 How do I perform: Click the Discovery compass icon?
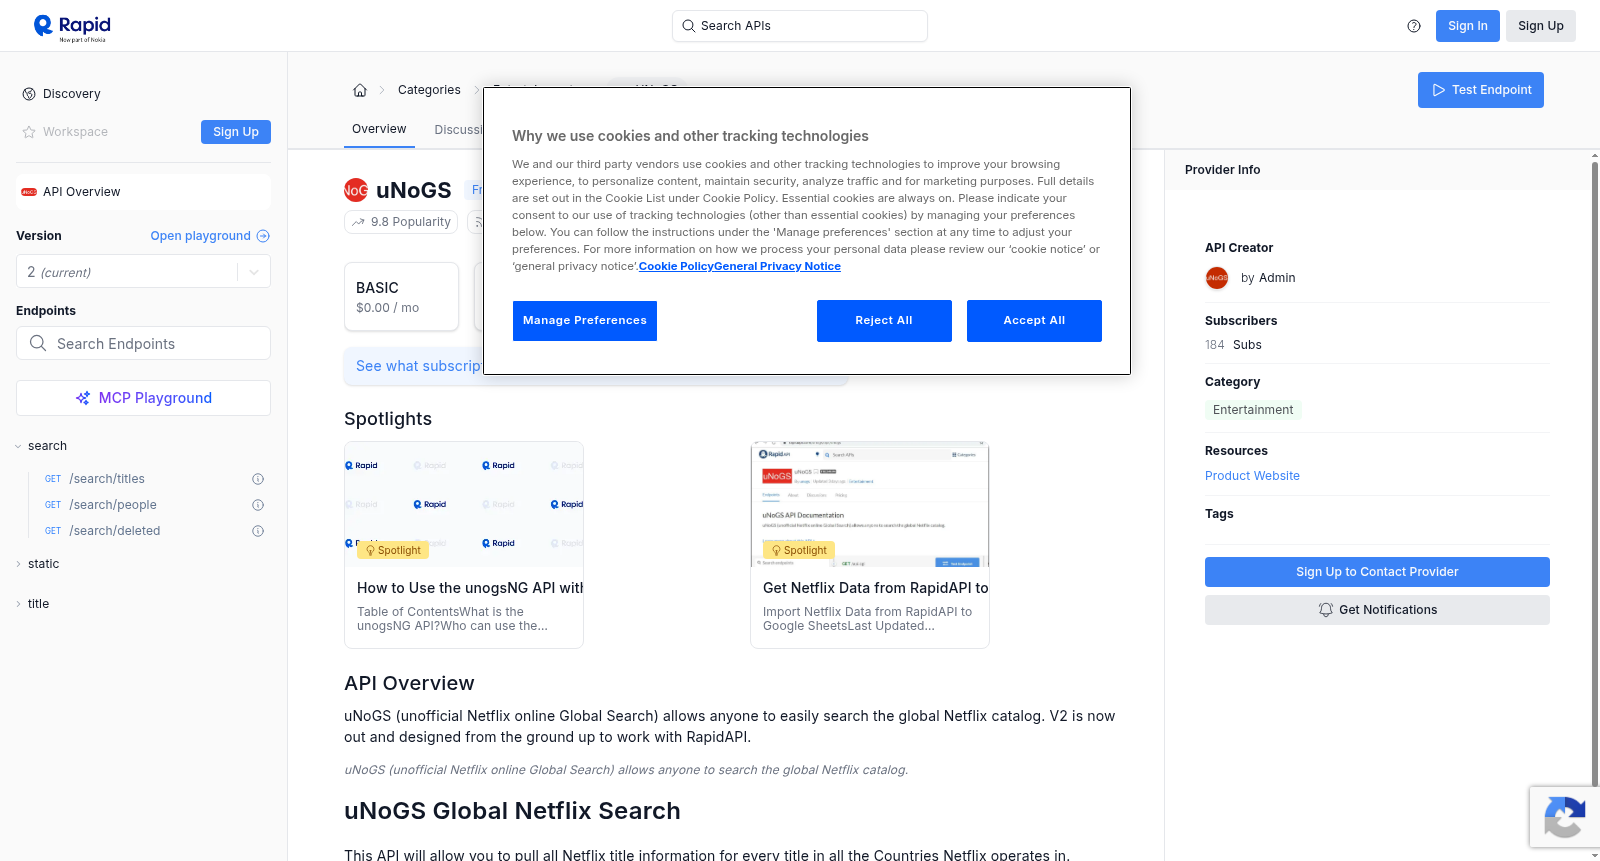click(x=29, y=94)
